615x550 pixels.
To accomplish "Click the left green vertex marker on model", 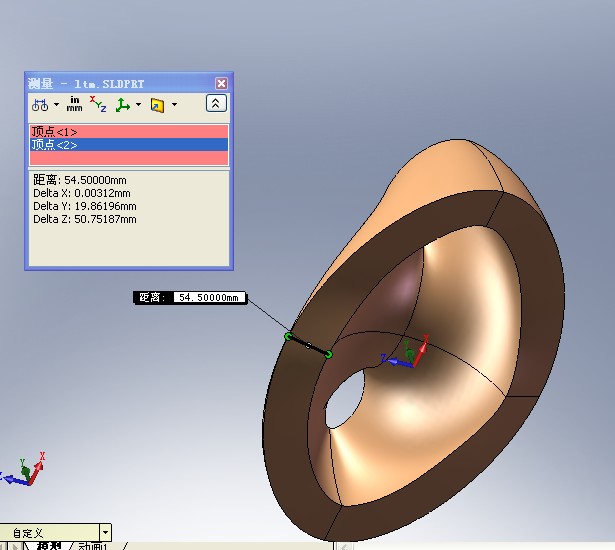I will [x=288, y=336].
